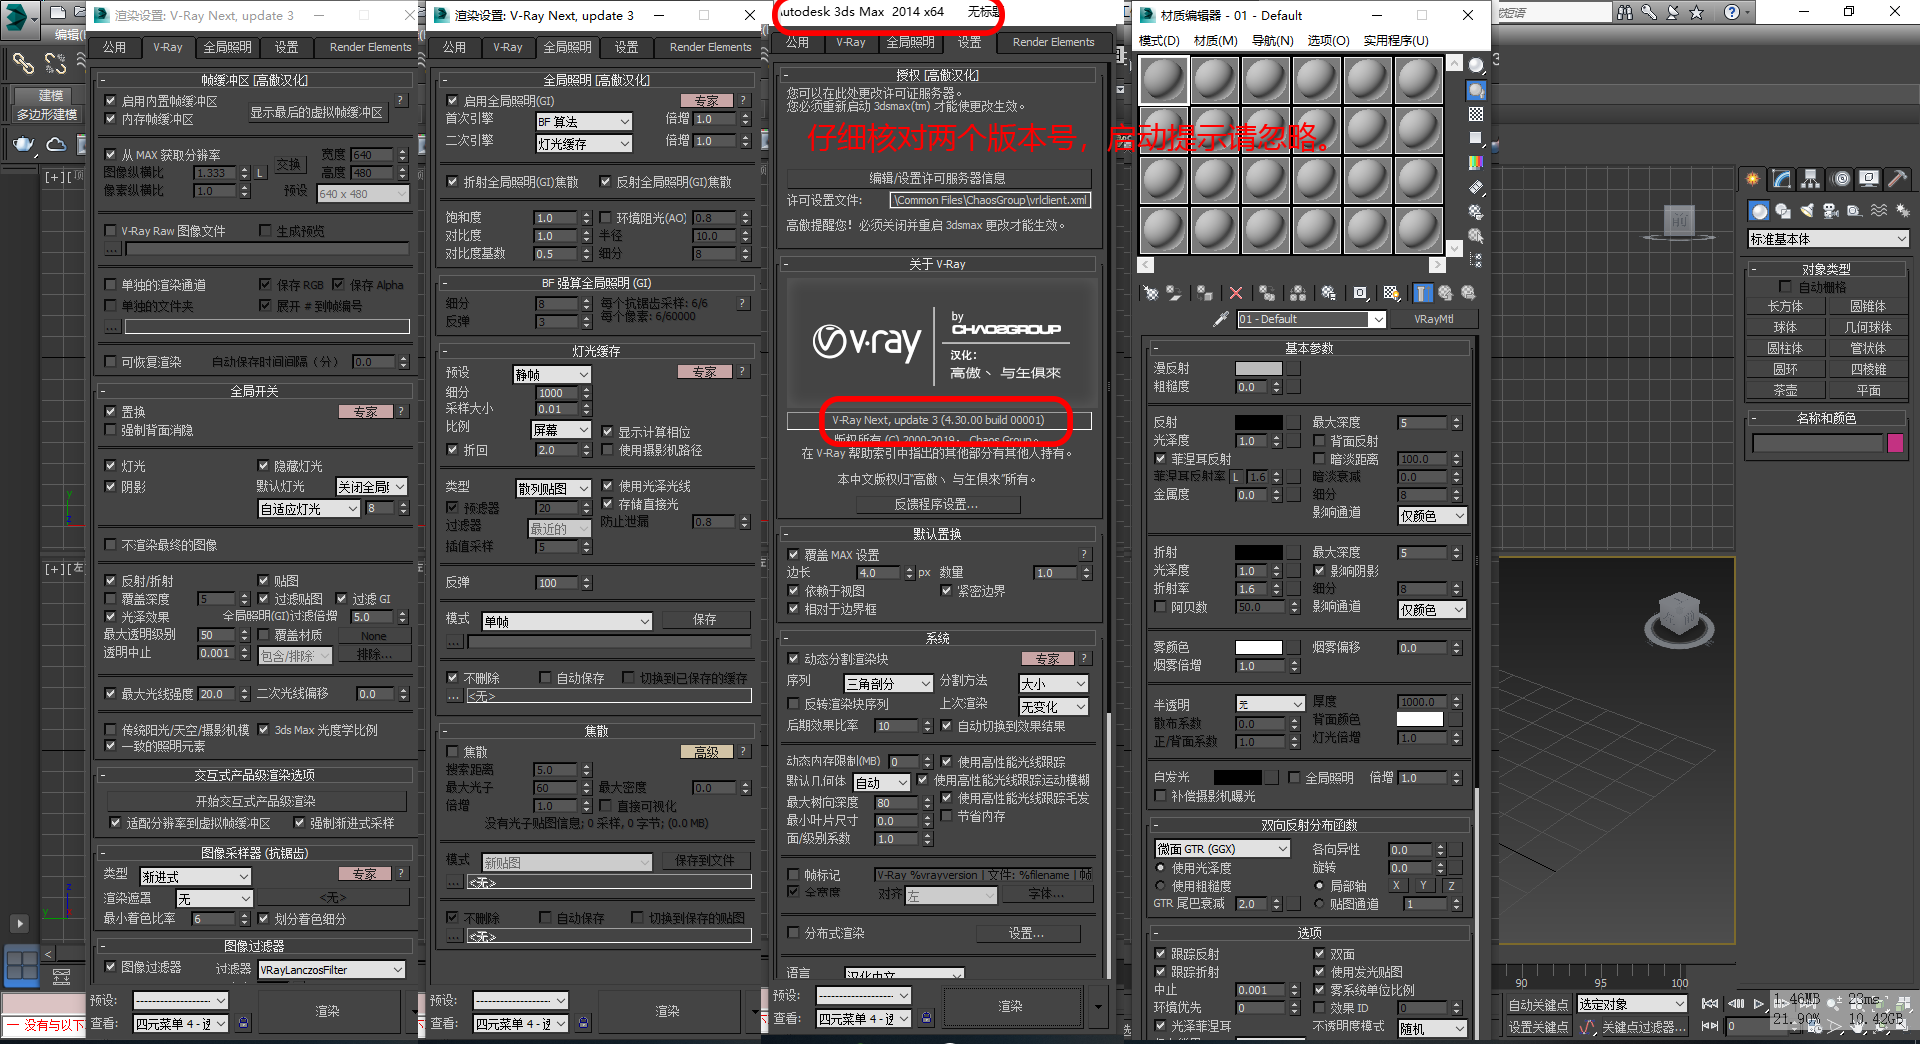Click 茶壶 teapot primitive button

coord(1785,390)
